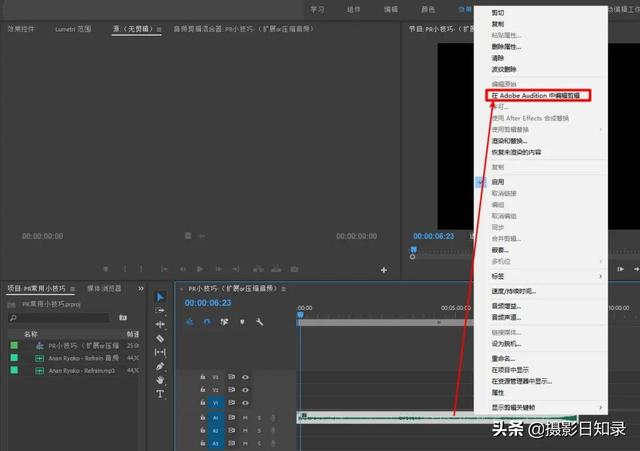Open panel overflow chevron beside 媒体浏览器
Screen dimensions: 640x451
(x=143, y=288)
